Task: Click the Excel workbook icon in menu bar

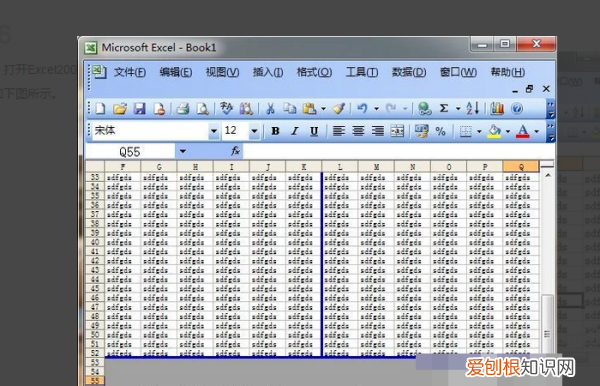Action: click(x=99, y=72)
